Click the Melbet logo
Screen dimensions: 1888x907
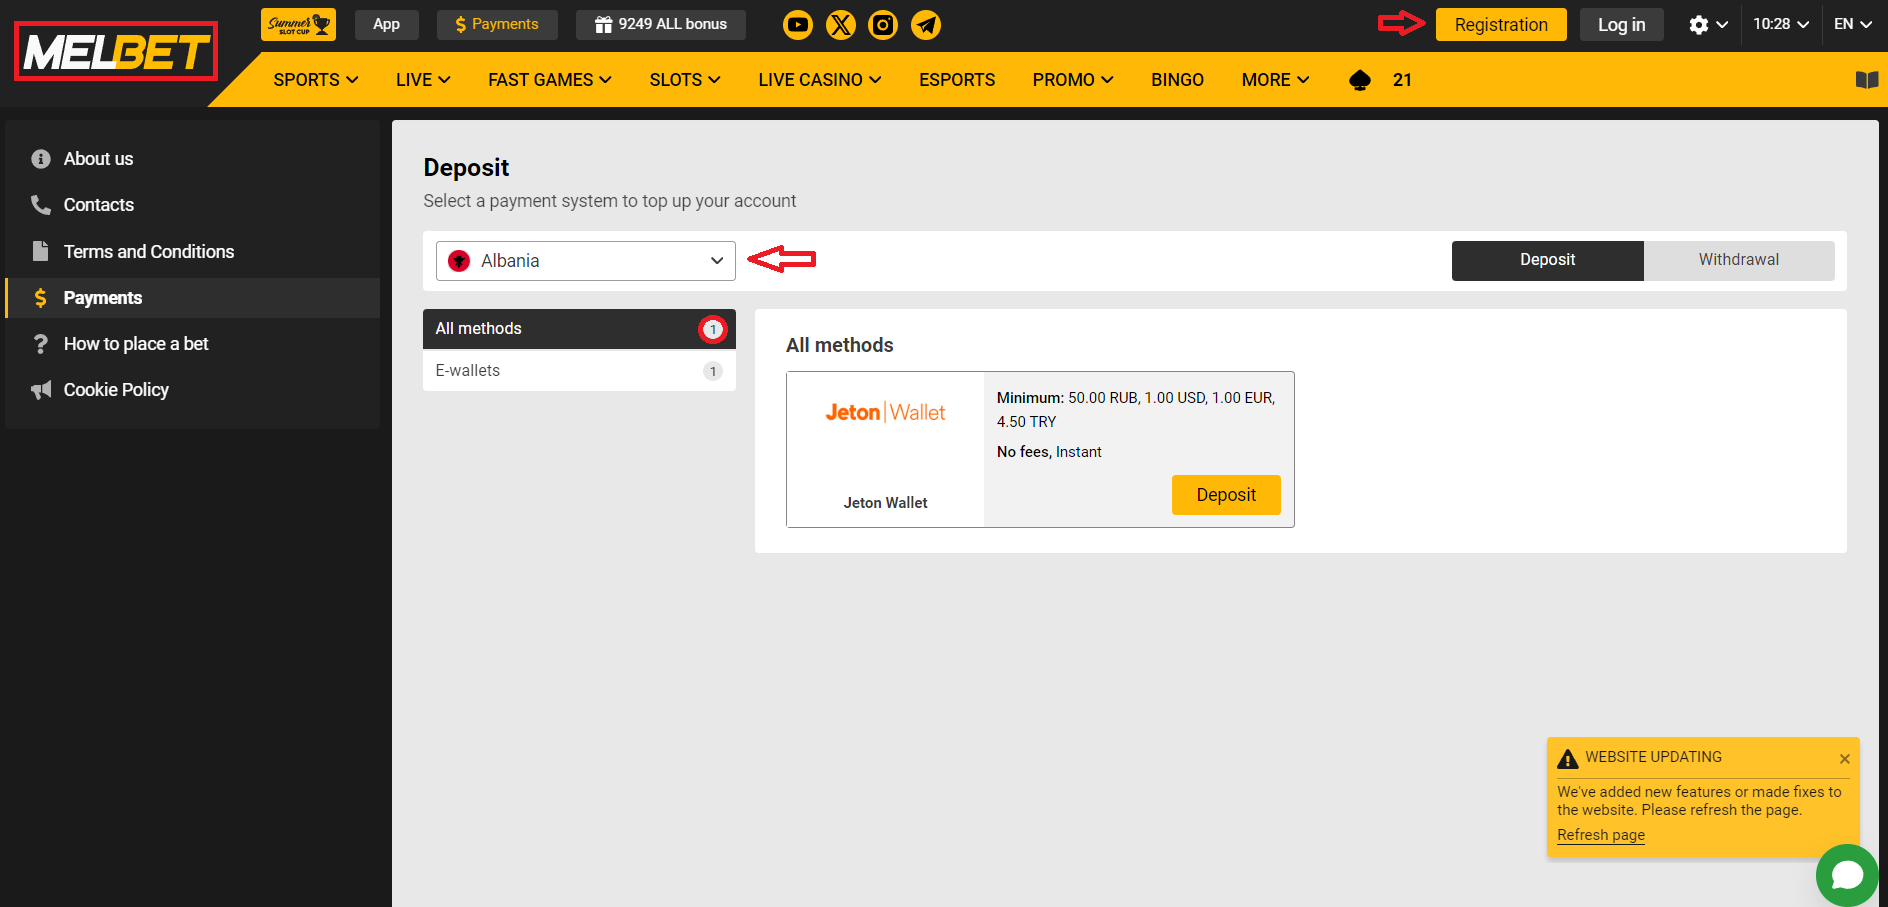(x=116, y=51)
